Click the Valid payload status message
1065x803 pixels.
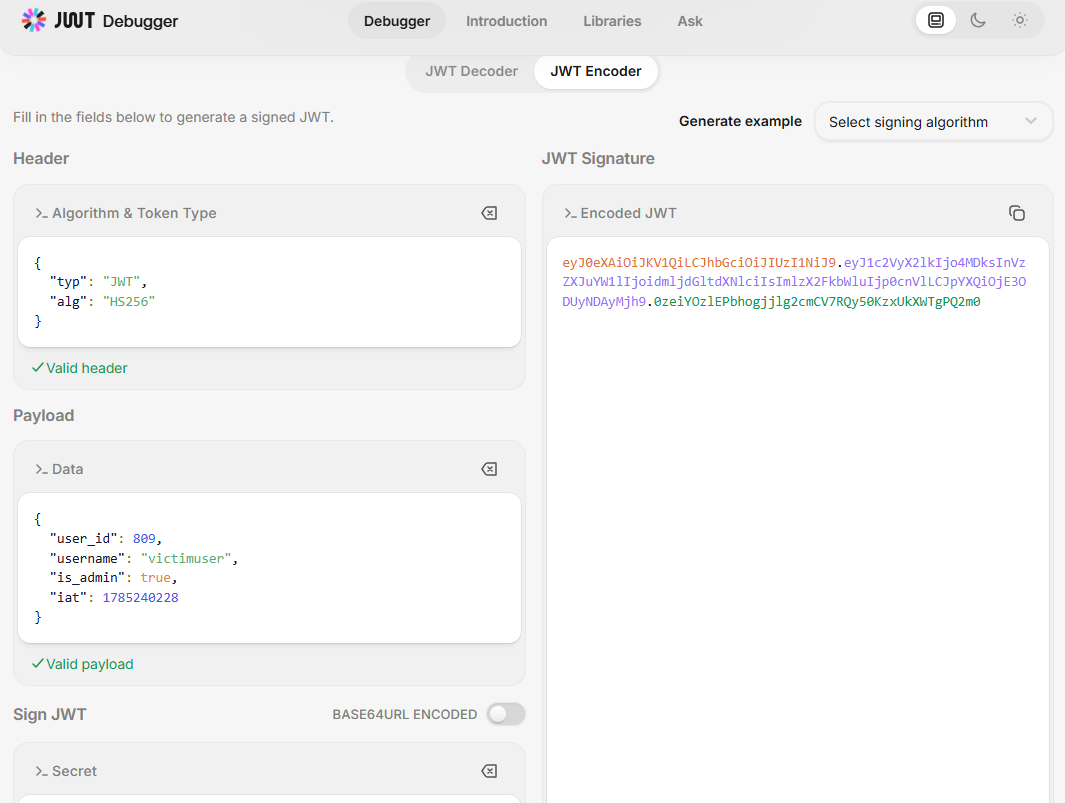(x=83, y=664)
